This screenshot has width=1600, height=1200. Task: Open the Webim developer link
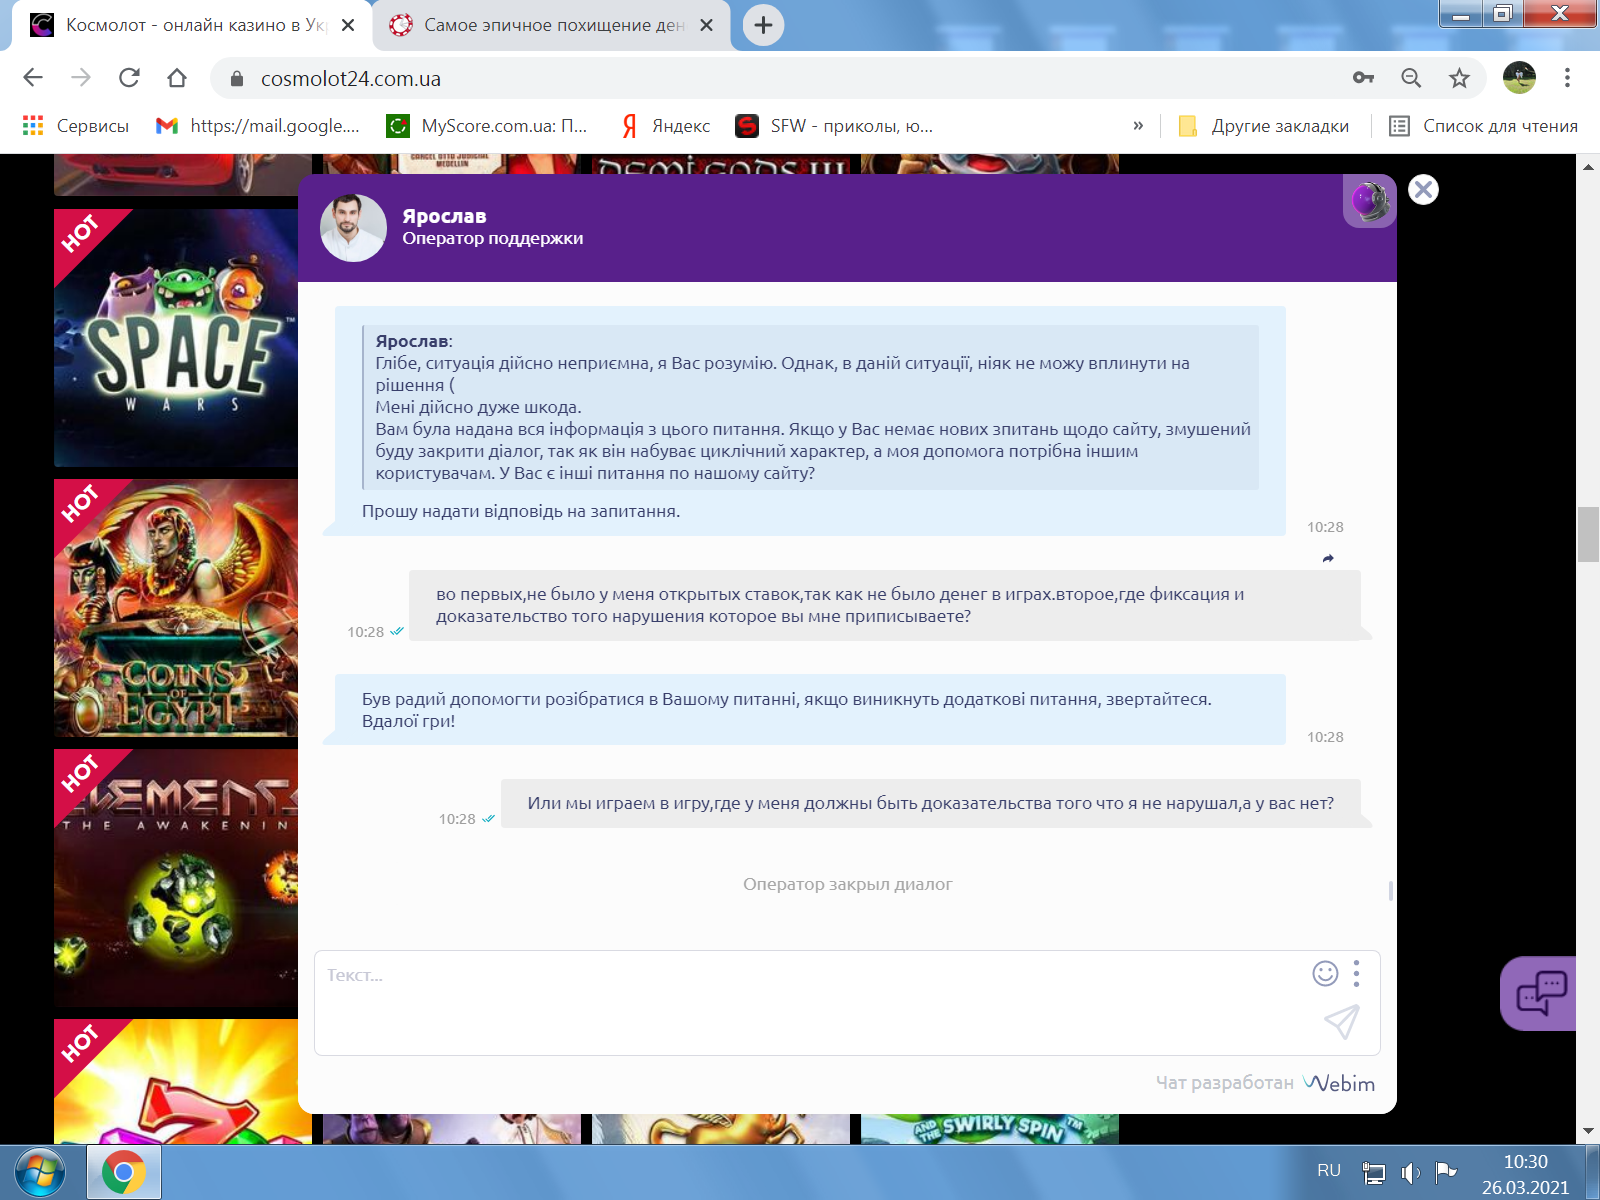[x=1339, y=1083]
